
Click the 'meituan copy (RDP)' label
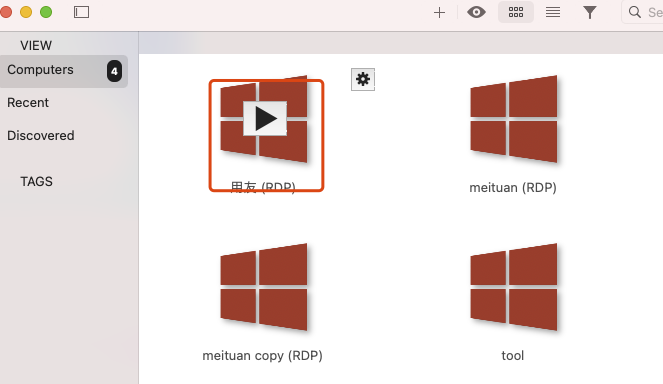262,356
